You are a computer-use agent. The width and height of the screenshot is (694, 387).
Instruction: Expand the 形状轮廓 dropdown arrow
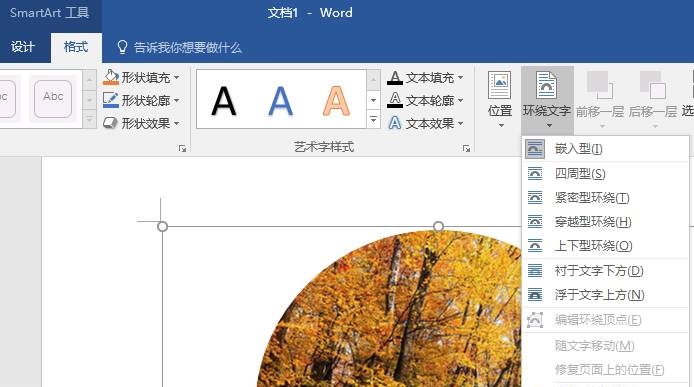[177, 101]
